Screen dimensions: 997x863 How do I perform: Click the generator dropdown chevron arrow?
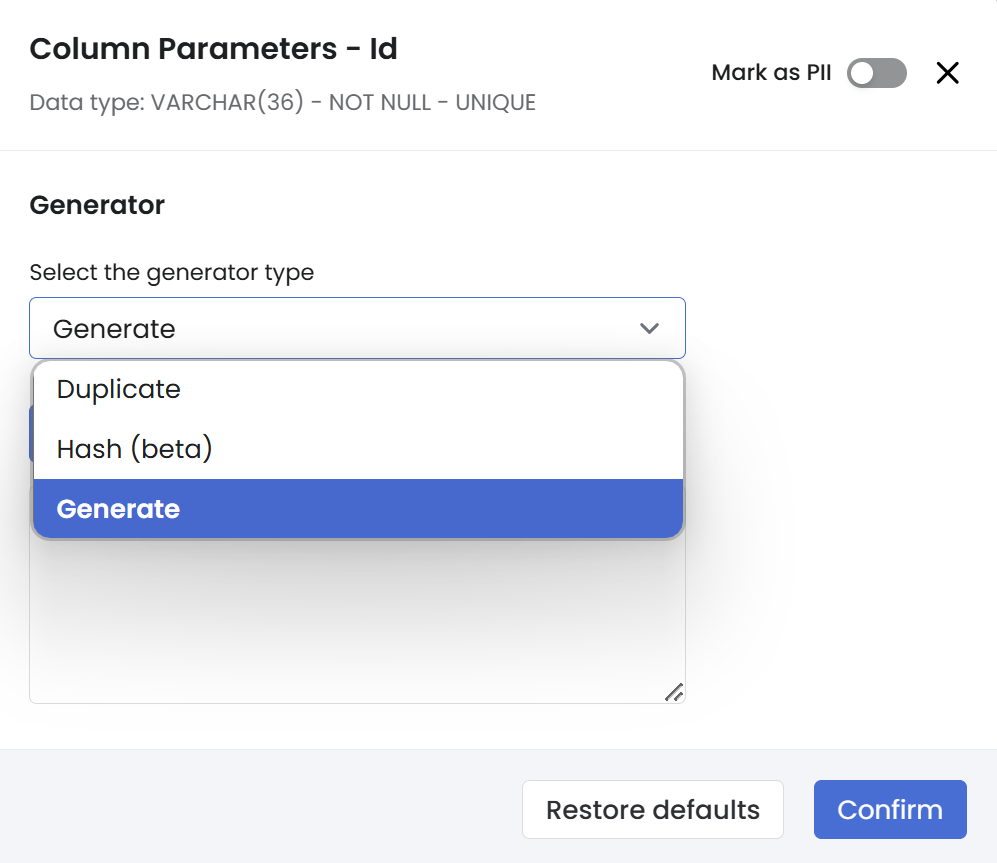[650, 328]
